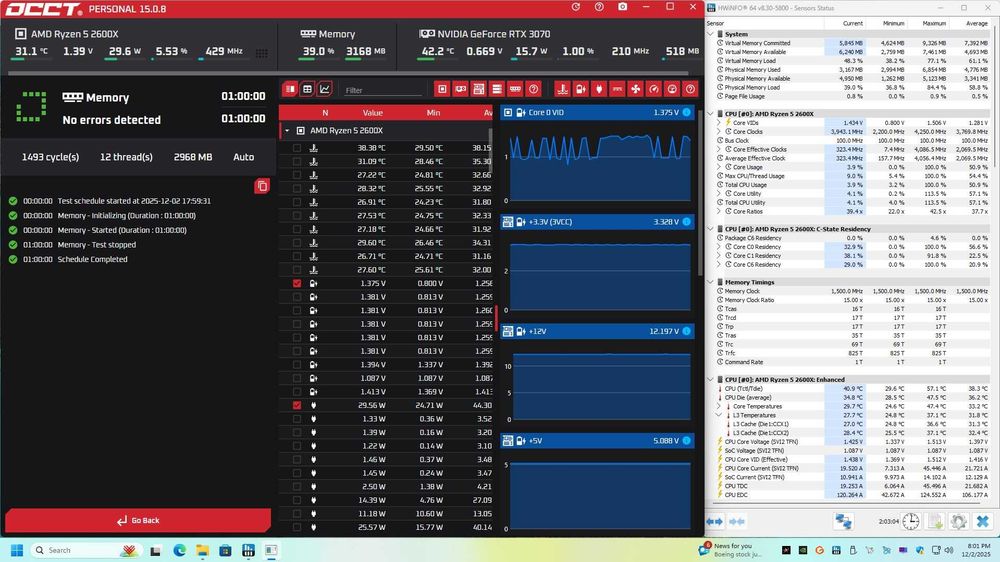Open Microsoft Edge from taskbar
The image size is (1000, 562).
[x=179, y=550]
